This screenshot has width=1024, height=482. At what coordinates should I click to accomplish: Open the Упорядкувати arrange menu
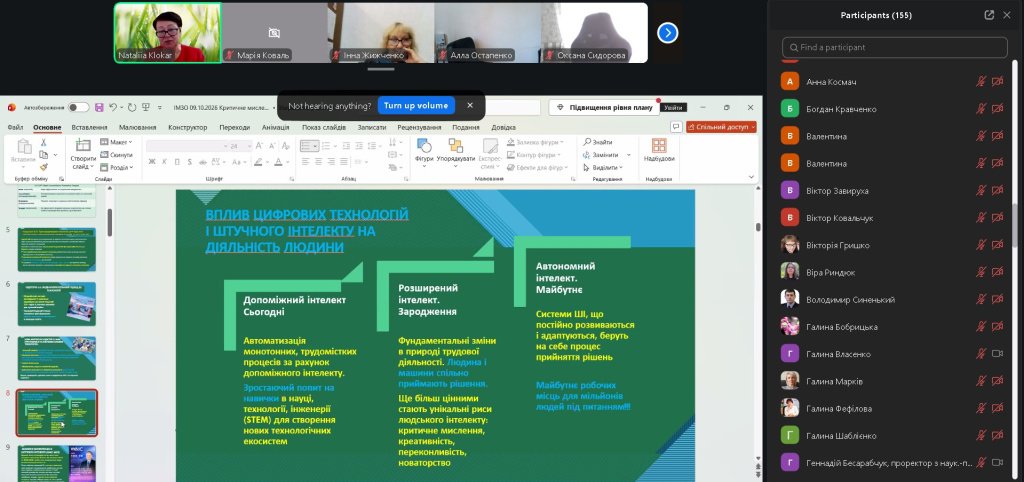tap(456, 151)
